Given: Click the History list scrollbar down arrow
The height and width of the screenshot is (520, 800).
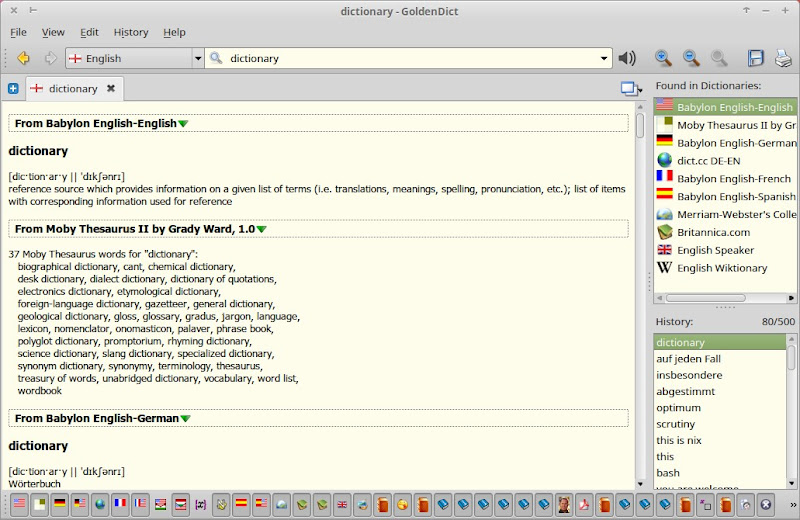Looking at the screenshot, I should (x=791, y=483).
